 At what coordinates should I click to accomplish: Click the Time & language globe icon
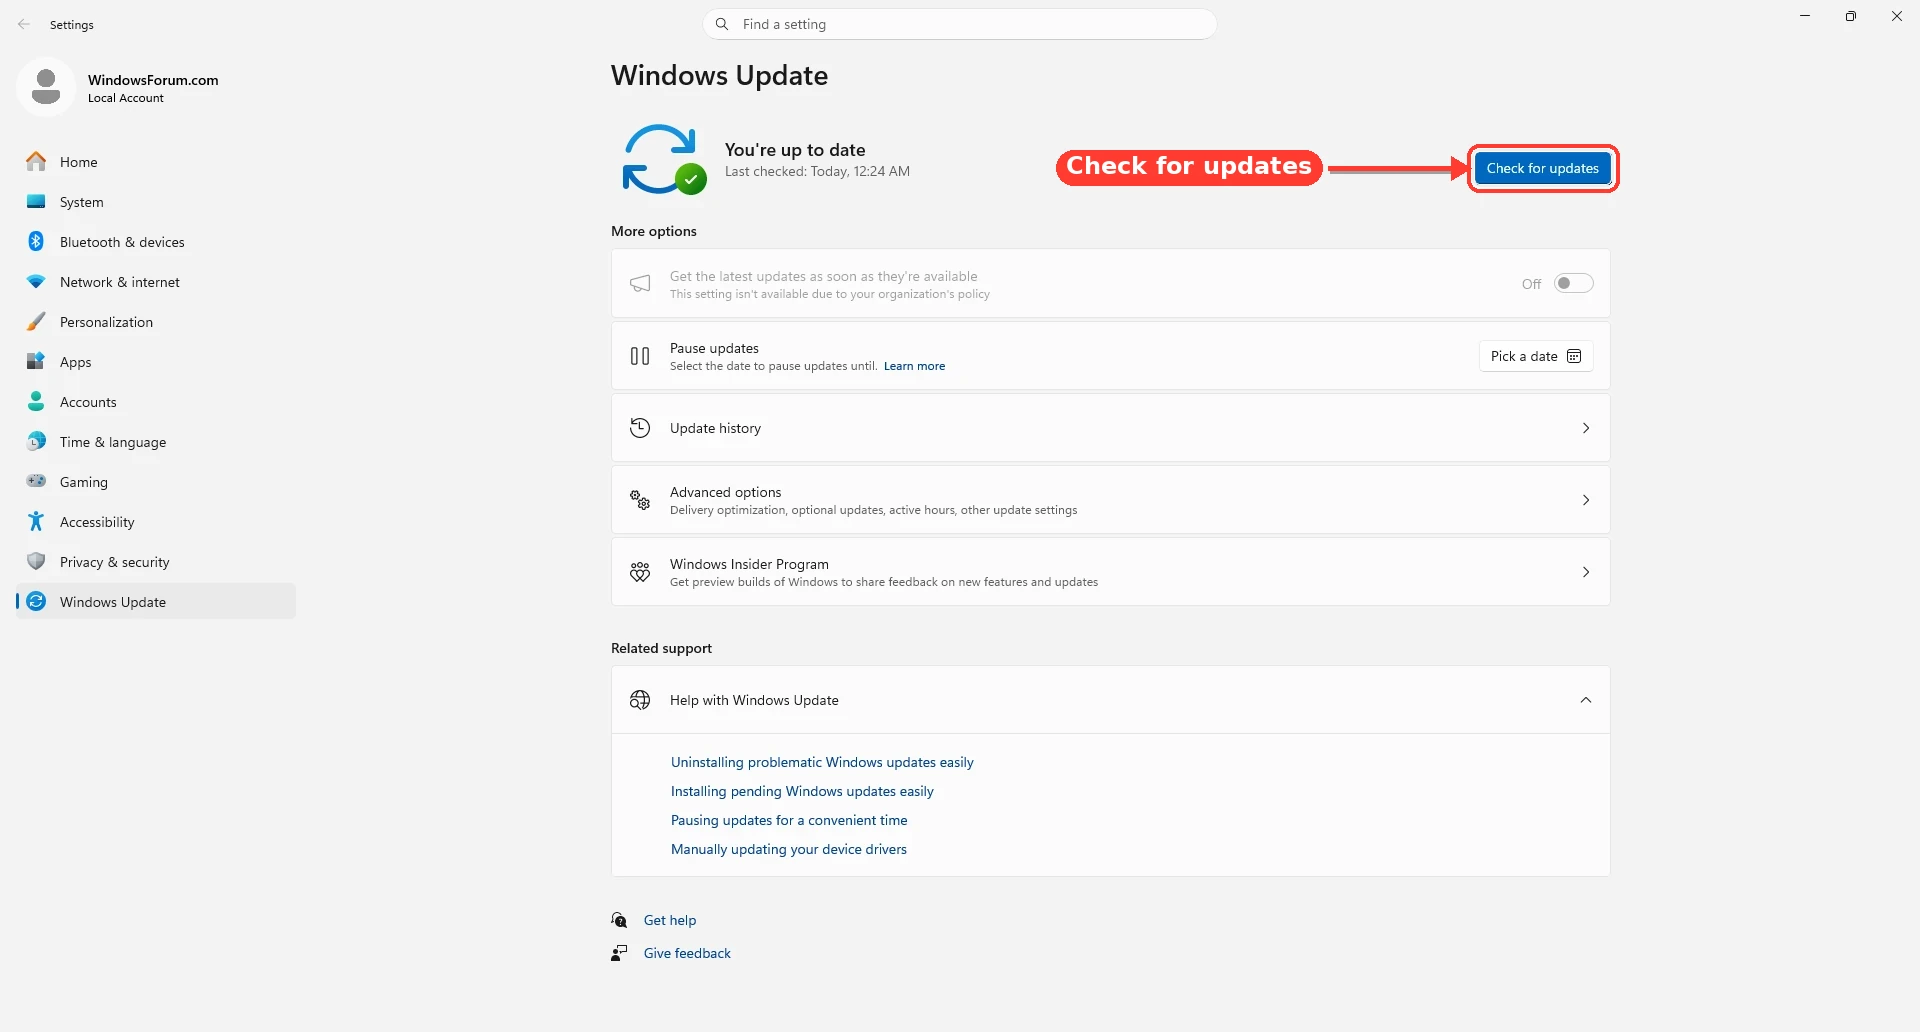pyautogui.click(x=36, y=441)
